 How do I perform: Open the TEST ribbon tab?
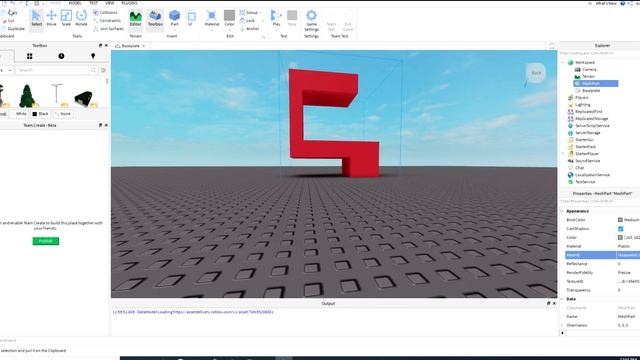[93, 3]
